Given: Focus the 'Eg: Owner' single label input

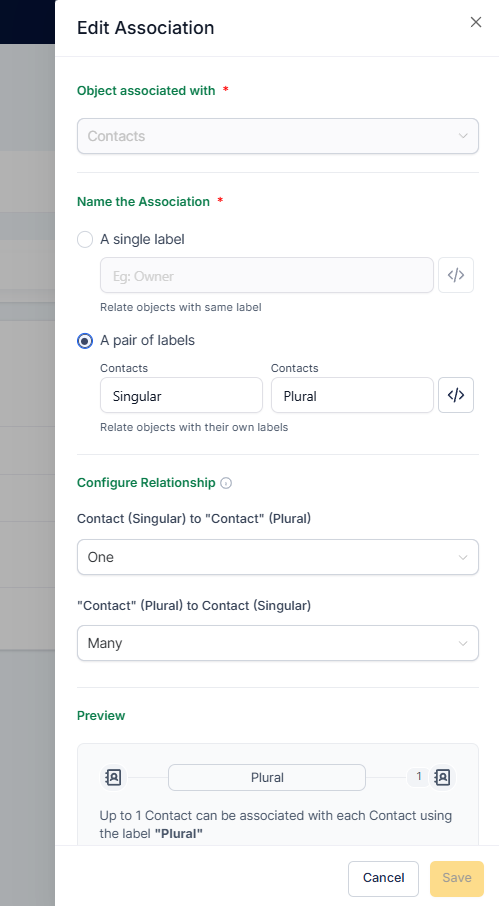Looking at the screenshot, I should coord(267,276).
